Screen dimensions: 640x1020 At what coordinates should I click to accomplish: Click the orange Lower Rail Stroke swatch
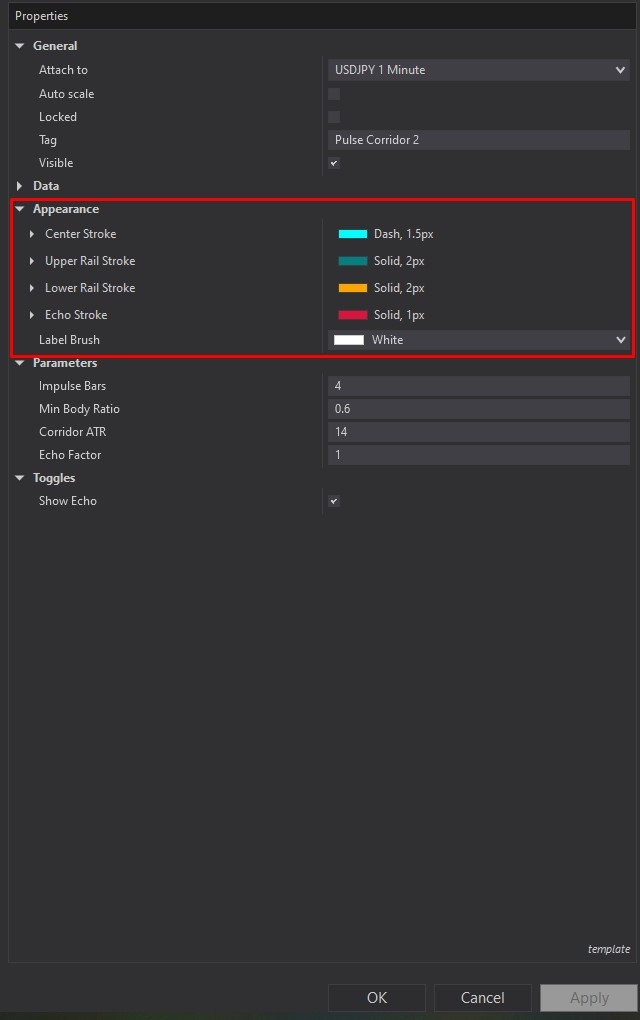[353, 288]
